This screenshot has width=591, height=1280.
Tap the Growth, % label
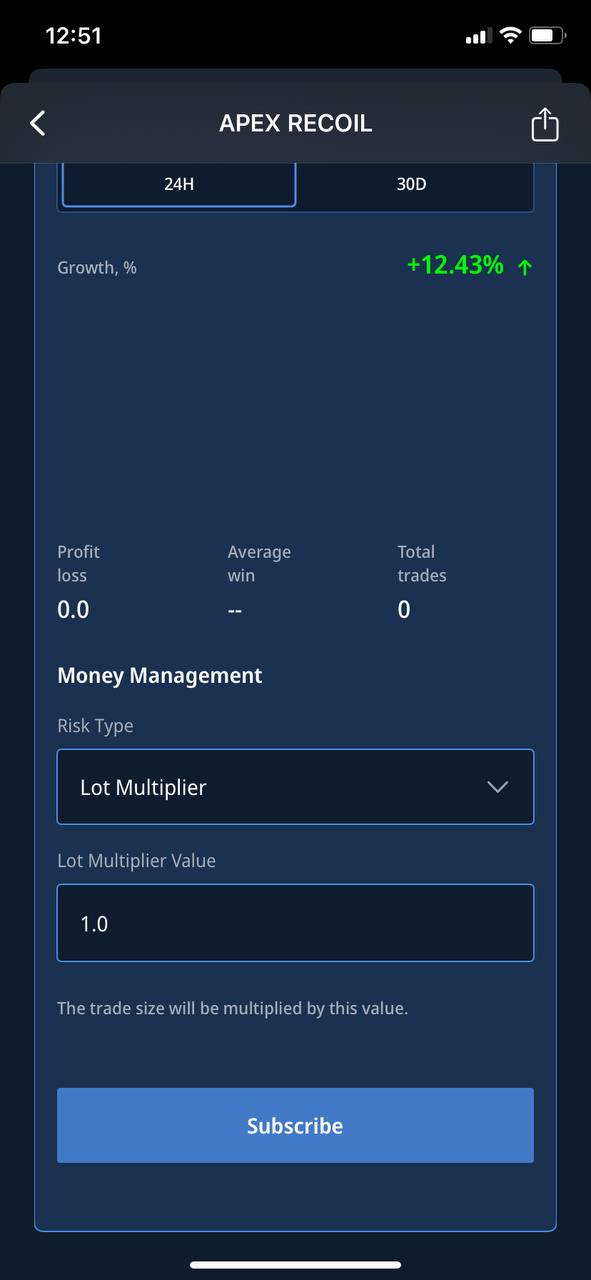(97, 268)
